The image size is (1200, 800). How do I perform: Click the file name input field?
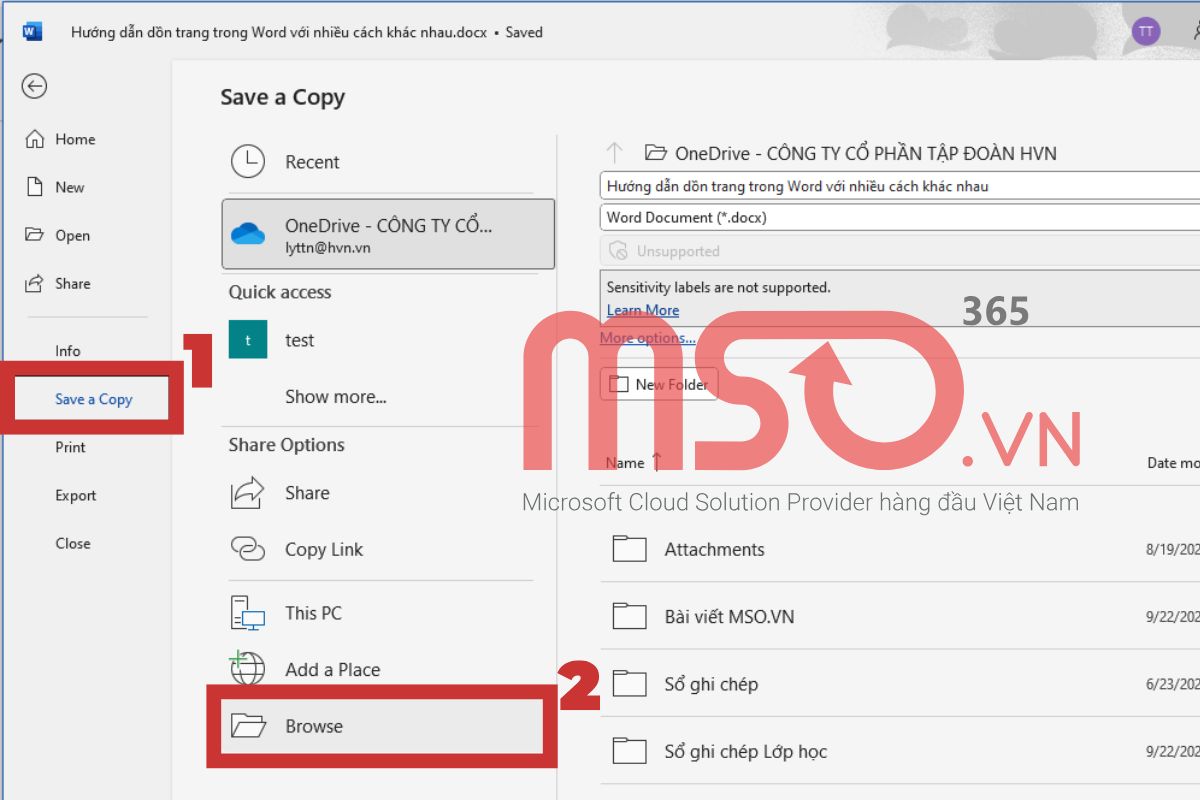coord(900,186)
